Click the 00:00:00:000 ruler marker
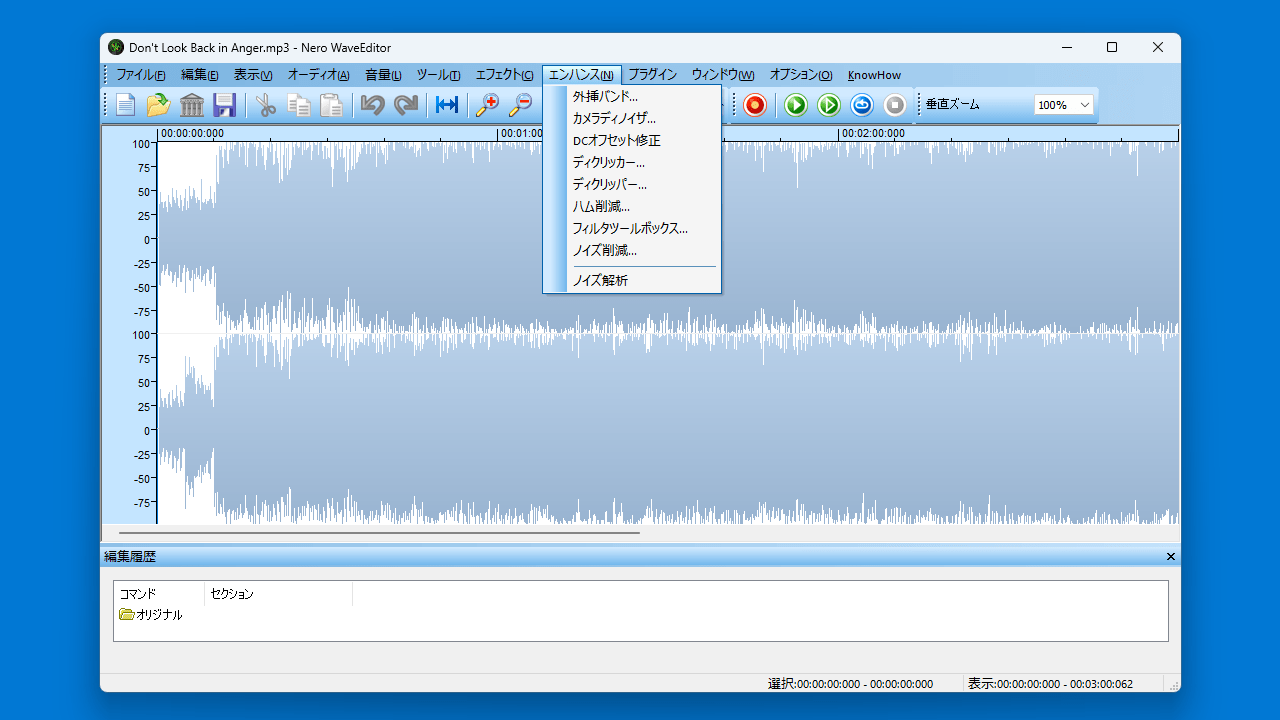Image resolution: width=1280 pixels, height=720 pixels. tap(192, 133)
